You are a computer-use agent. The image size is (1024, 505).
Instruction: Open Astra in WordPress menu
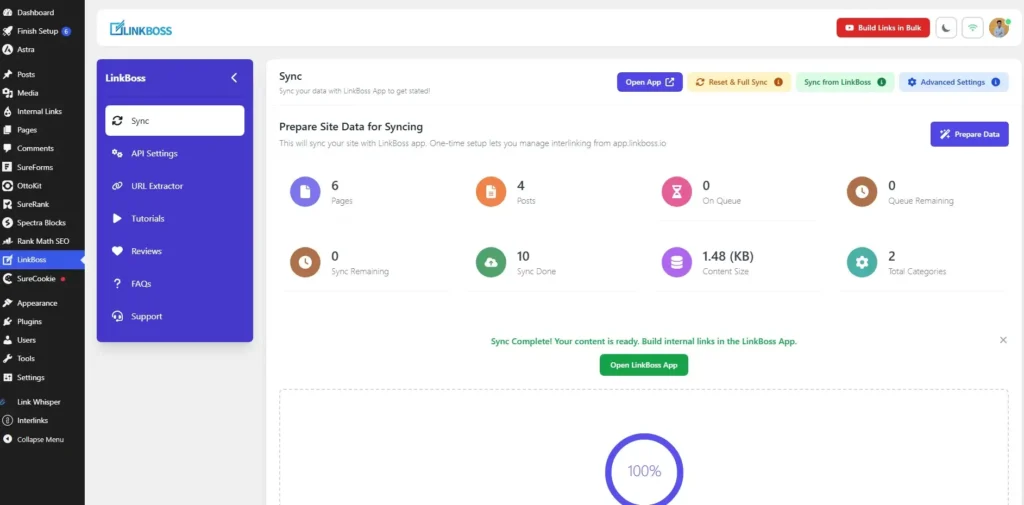coord(42,50)
